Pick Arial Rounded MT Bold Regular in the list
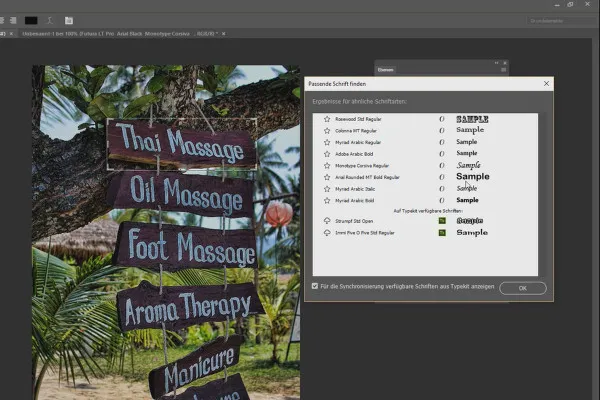Viewport: 600px width, 400px height. [x=367, y=177]
